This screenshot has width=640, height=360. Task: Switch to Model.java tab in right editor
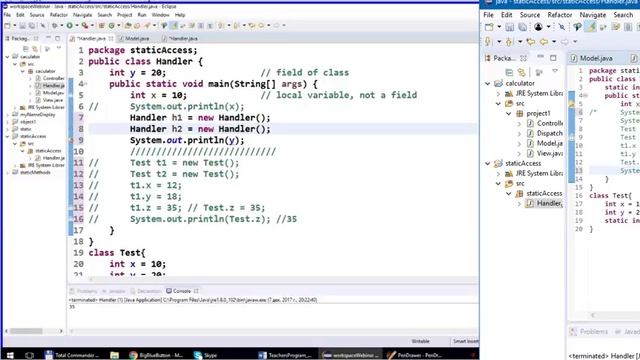(596, 58)
